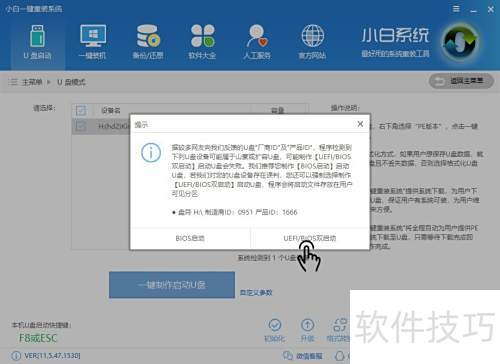Image resolution: width=500 pixels, height=364 pixels.
Task: Minimize the 小白 application window
Action: pos(474,10)
